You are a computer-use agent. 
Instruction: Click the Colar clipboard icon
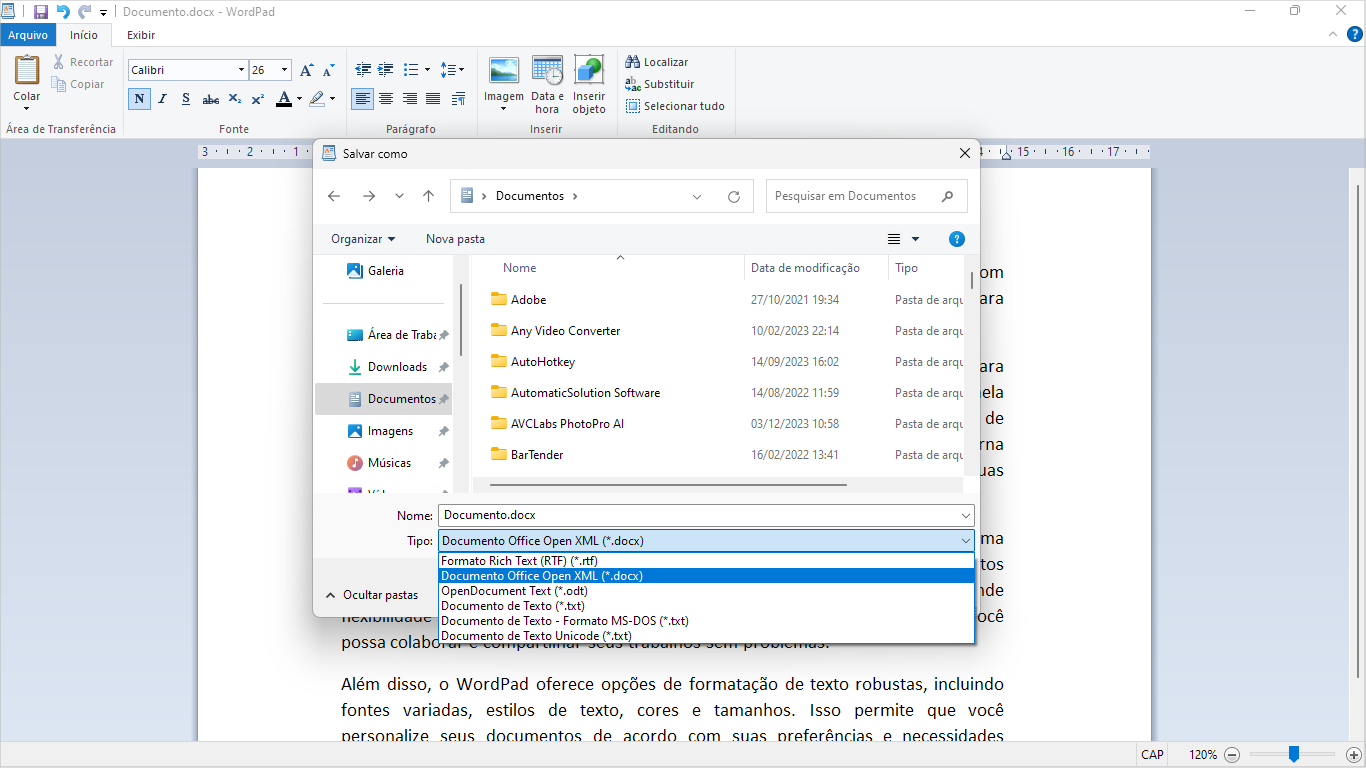coord(27,70)
